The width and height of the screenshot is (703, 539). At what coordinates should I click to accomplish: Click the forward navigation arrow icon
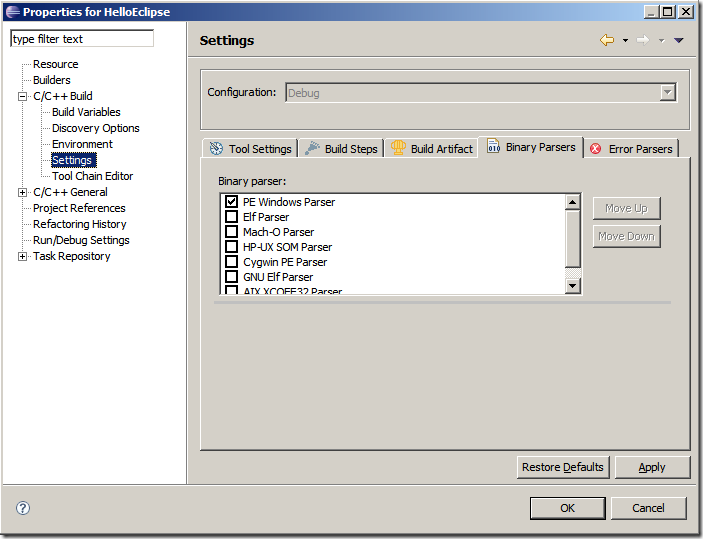tap(643, 40)
